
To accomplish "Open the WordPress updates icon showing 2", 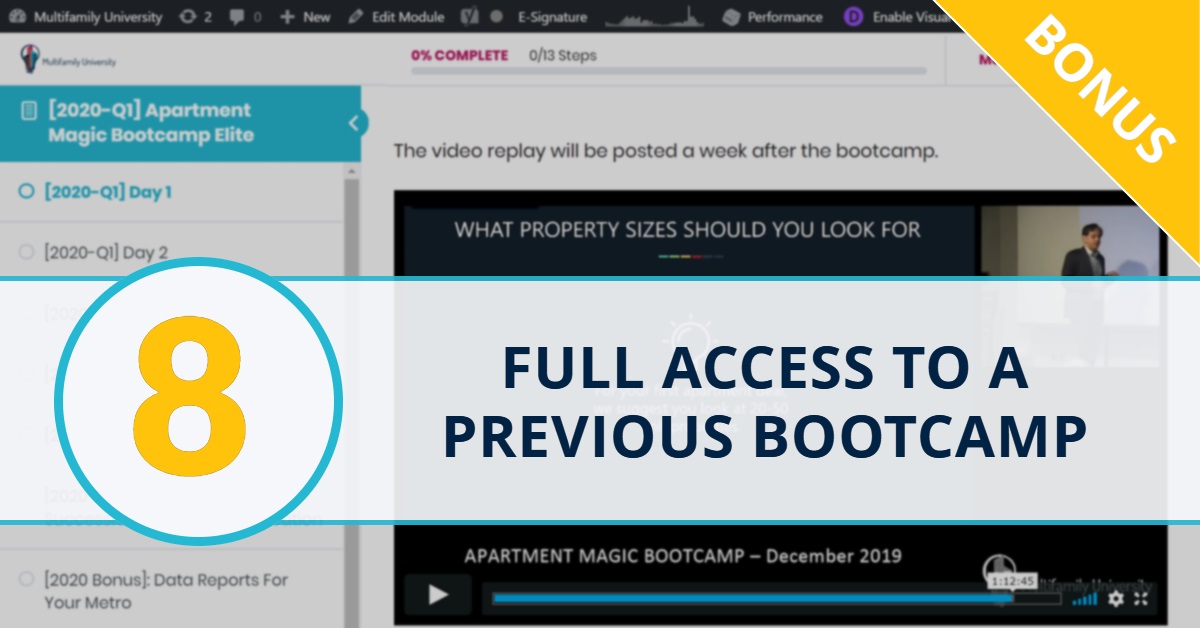I will pos(195,17).
